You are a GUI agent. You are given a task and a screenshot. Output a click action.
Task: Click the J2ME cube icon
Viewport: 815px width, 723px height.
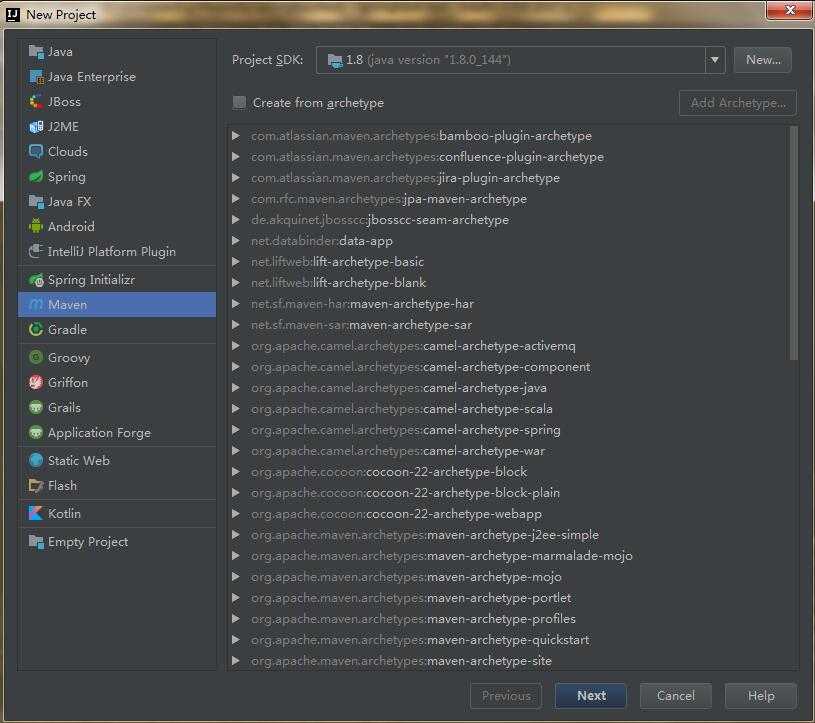[x=36, y=127]
